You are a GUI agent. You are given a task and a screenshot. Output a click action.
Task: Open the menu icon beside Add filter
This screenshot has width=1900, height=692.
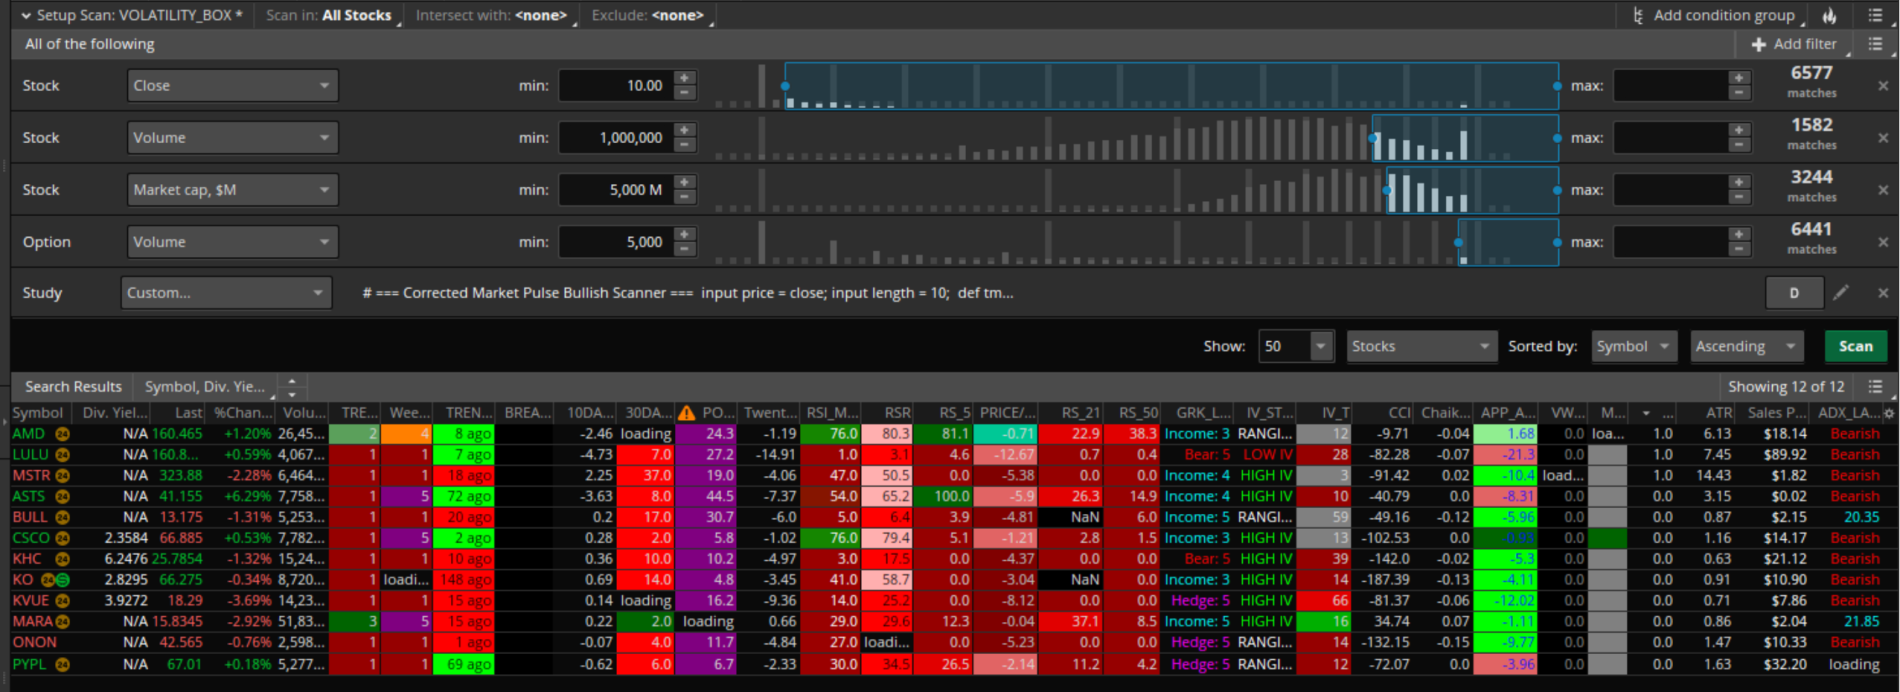[x=1876, y=44]
